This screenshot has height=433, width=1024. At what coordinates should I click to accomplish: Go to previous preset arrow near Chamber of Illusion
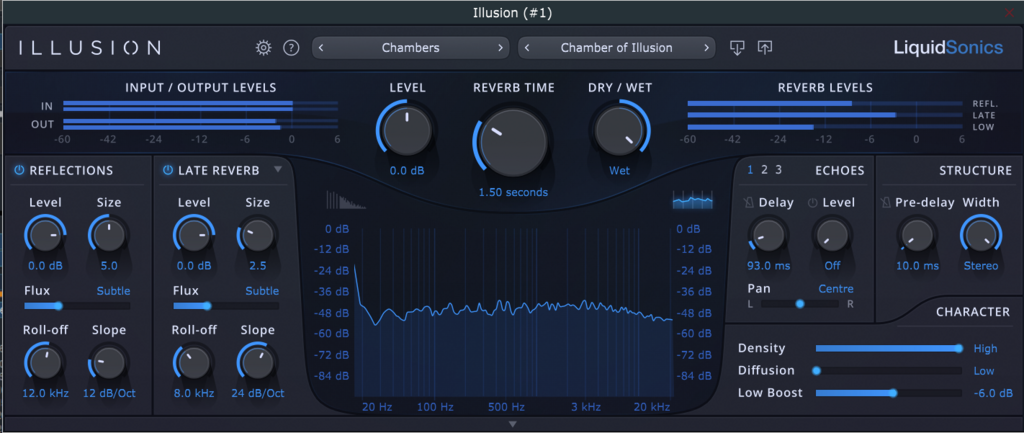(527, 48)
